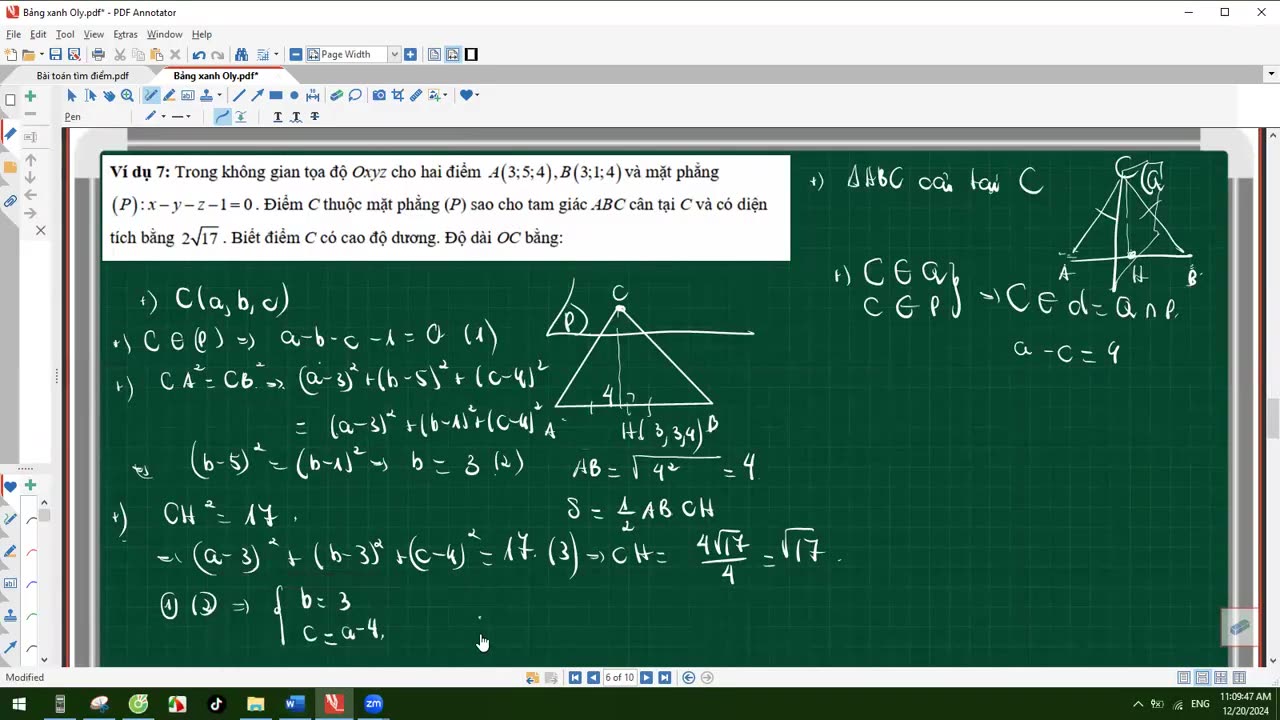Open the Extras menu
Image resolution: width=1280 pixels, height=720 pixels.
(x=125, y=34)
